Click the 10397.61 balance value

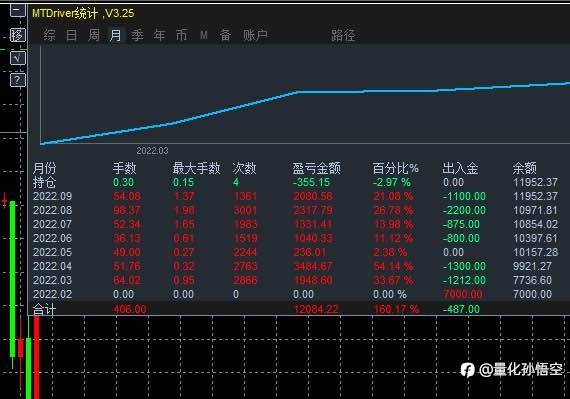pyautogui.click(x=535, y=238)
